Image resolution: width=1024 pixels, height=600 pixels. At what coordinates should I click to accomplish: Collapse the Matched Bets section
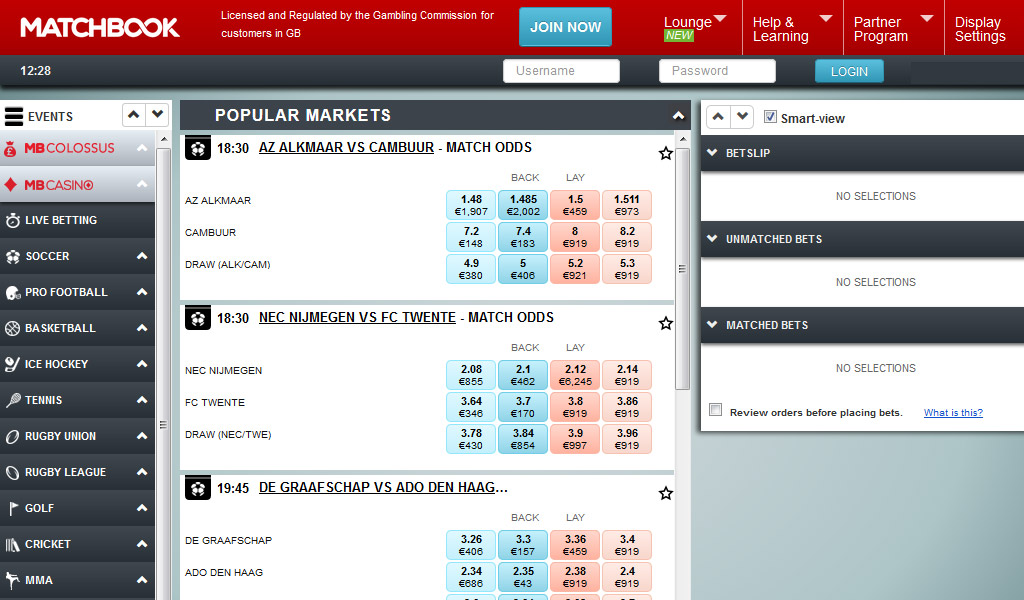pos(712,324)
